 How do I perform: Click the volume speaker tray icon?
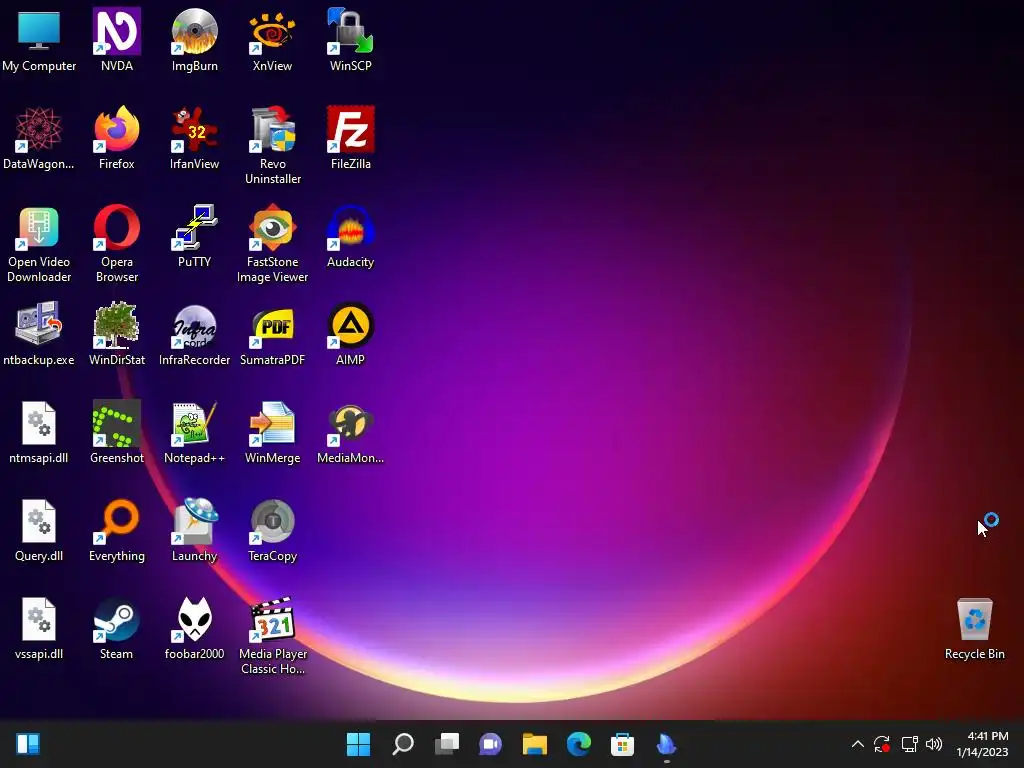934,744
